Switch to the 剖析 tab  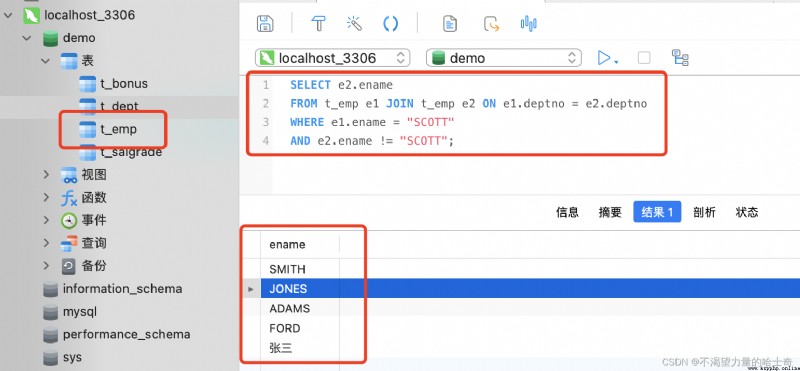704,212
